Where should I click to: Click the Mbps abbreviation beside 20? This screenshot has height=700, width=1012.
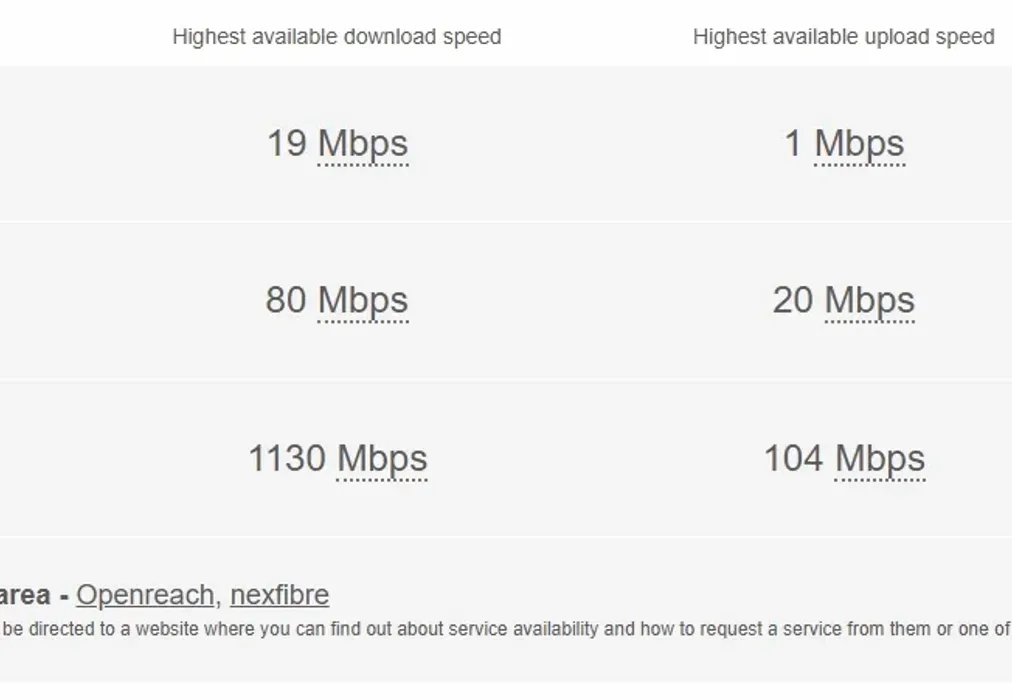coord(869,300)
